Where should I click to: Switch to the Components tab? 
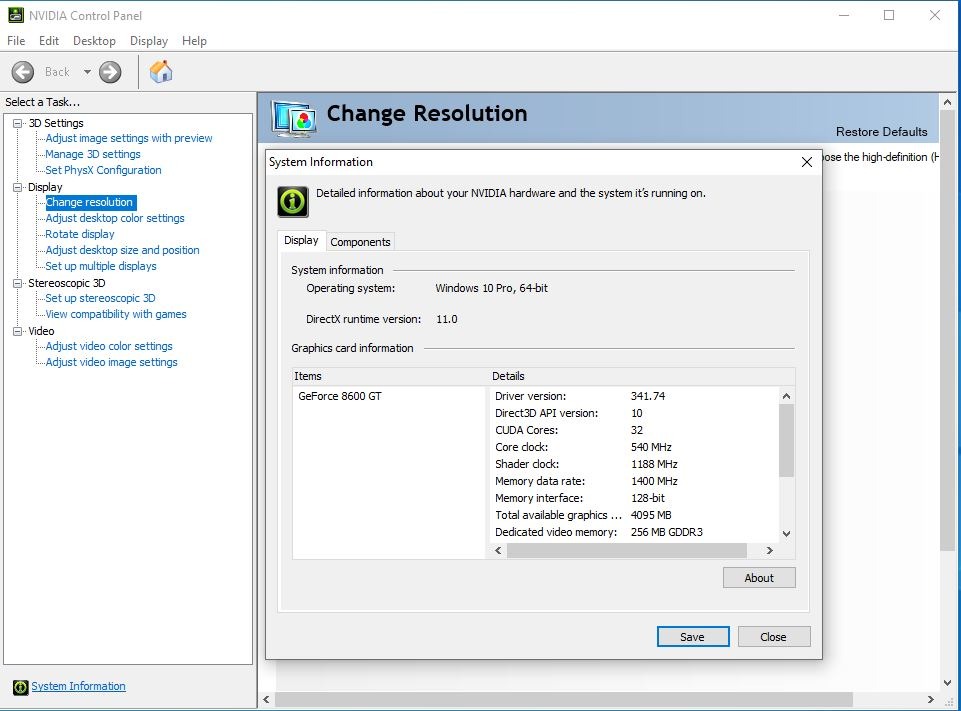360,242
